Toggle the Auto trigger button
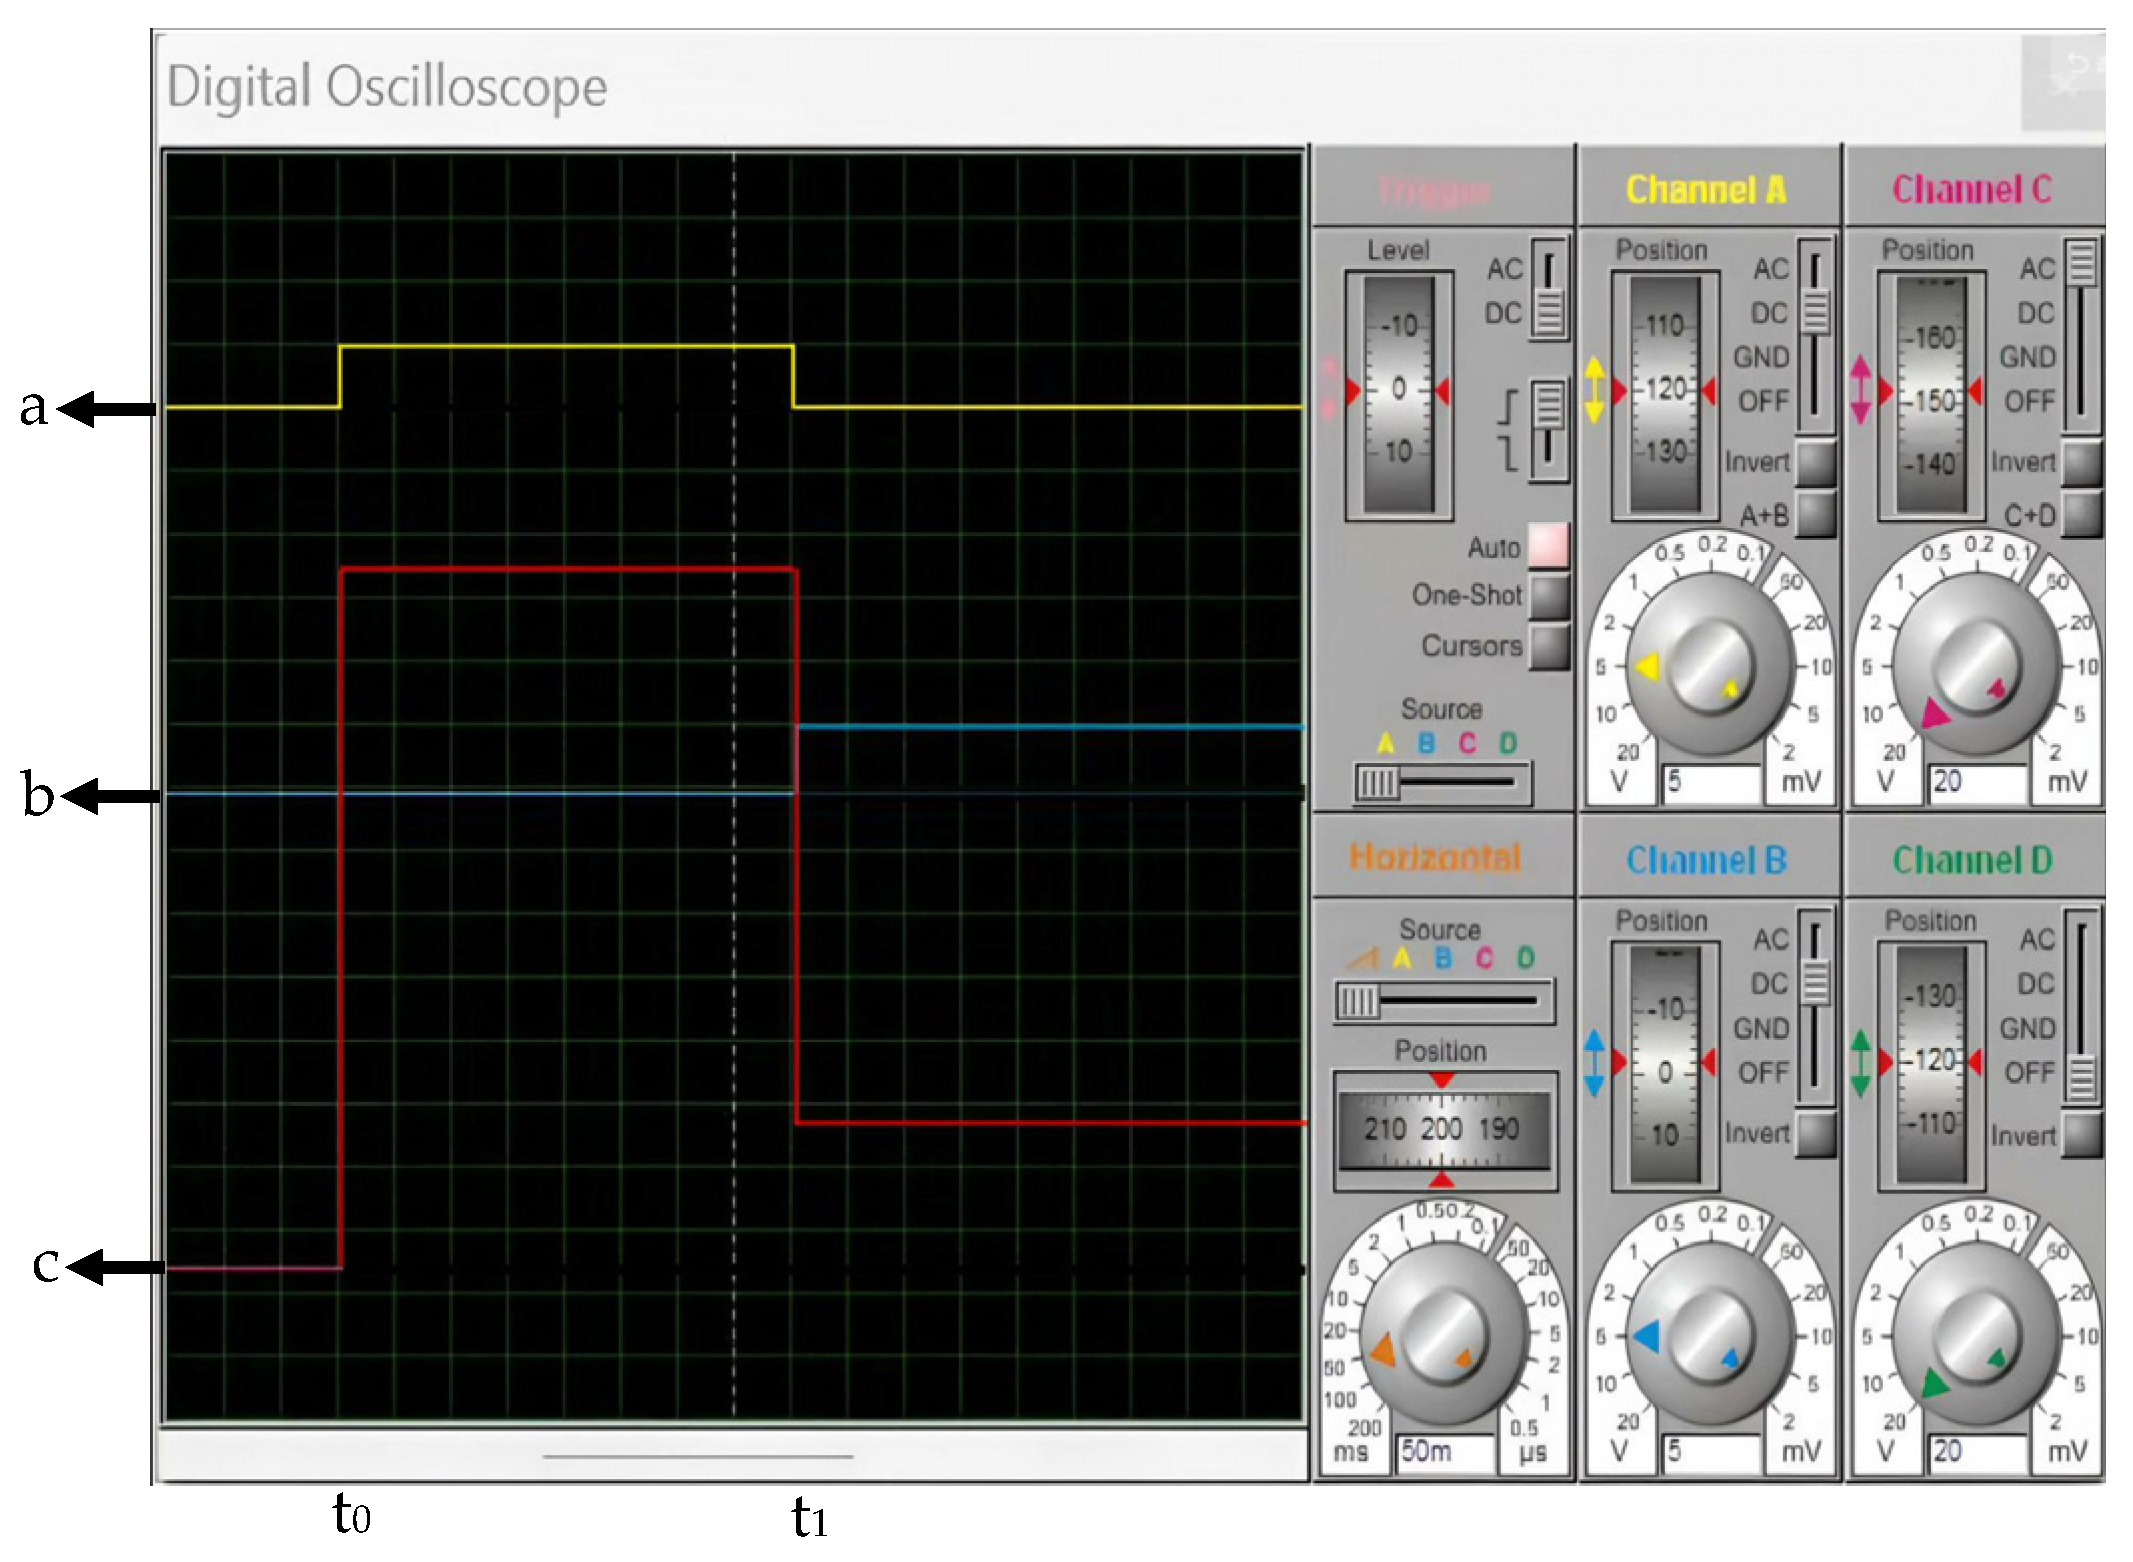This screenshot has height=1562, width=2133. coord(1548,545)
